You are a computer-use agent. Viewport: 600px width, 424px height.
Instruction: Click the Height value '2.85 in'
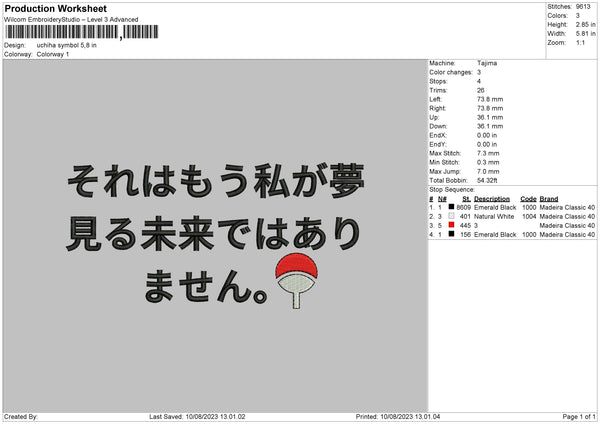click(585, 24)
